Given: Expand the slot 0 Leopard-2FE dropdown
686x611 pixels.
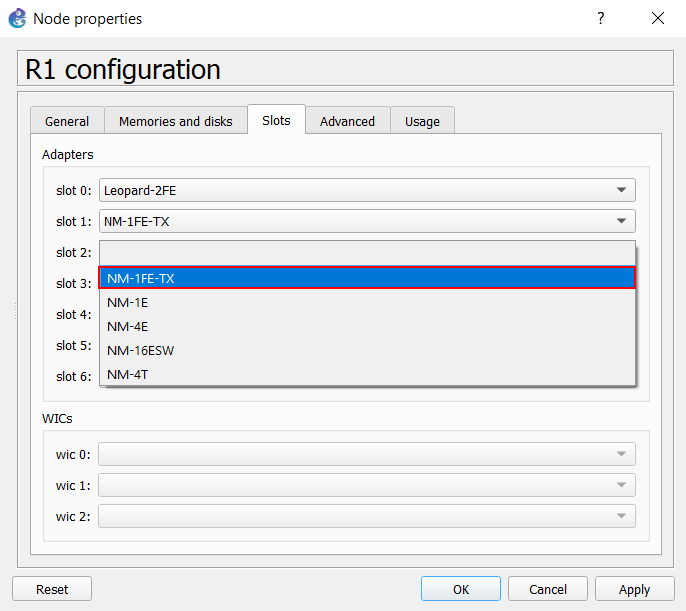Looking at the screenshot, I should 367,190.
